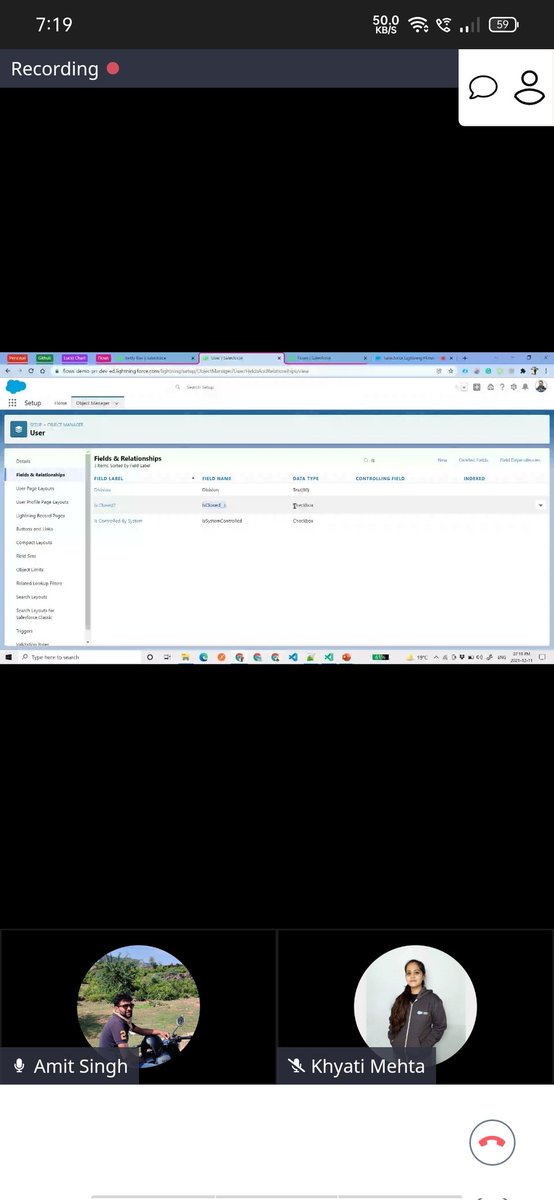This screenshot has width=554, height=1200.
Task: Open the meeting chat icon
Action: [x=483, y=87]
